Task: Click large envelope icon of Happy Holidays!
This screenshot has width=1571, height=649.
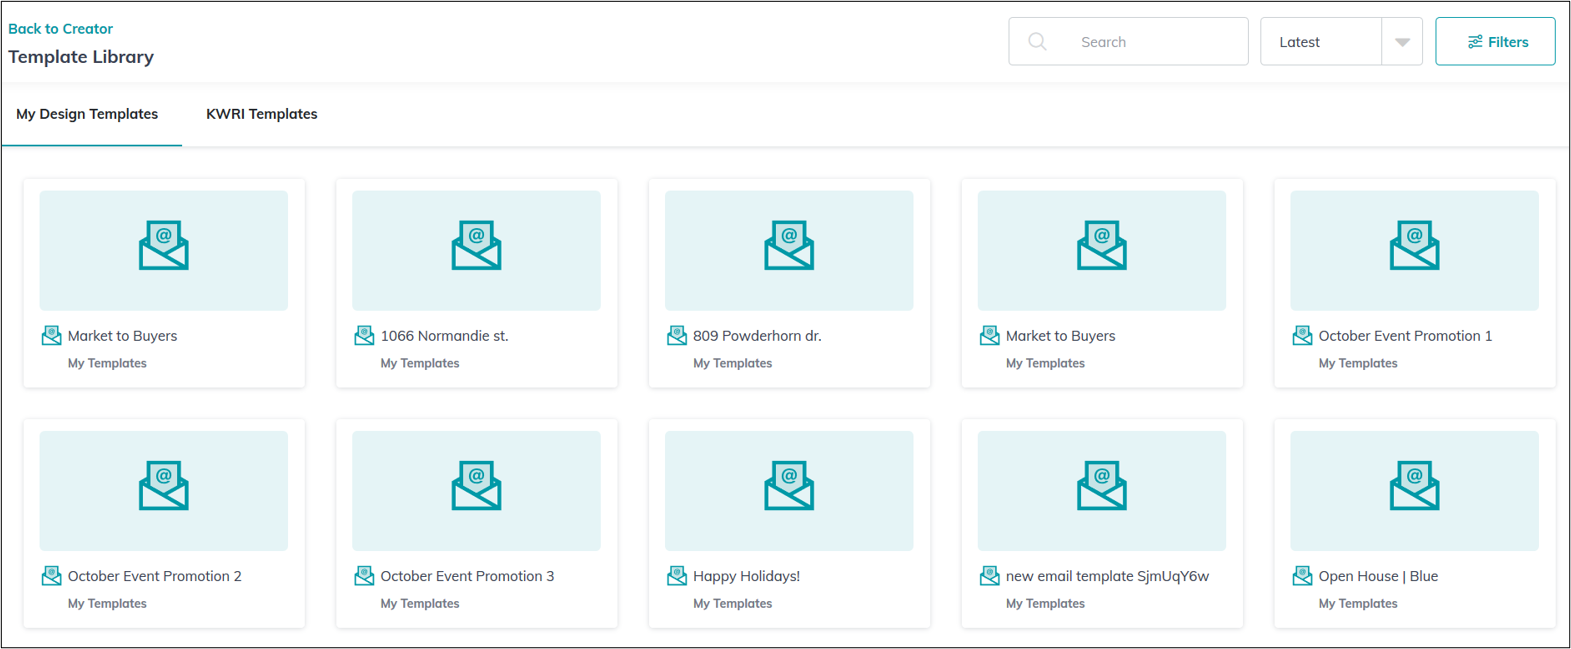Action: pyautogui.click(x=789, y=486)
